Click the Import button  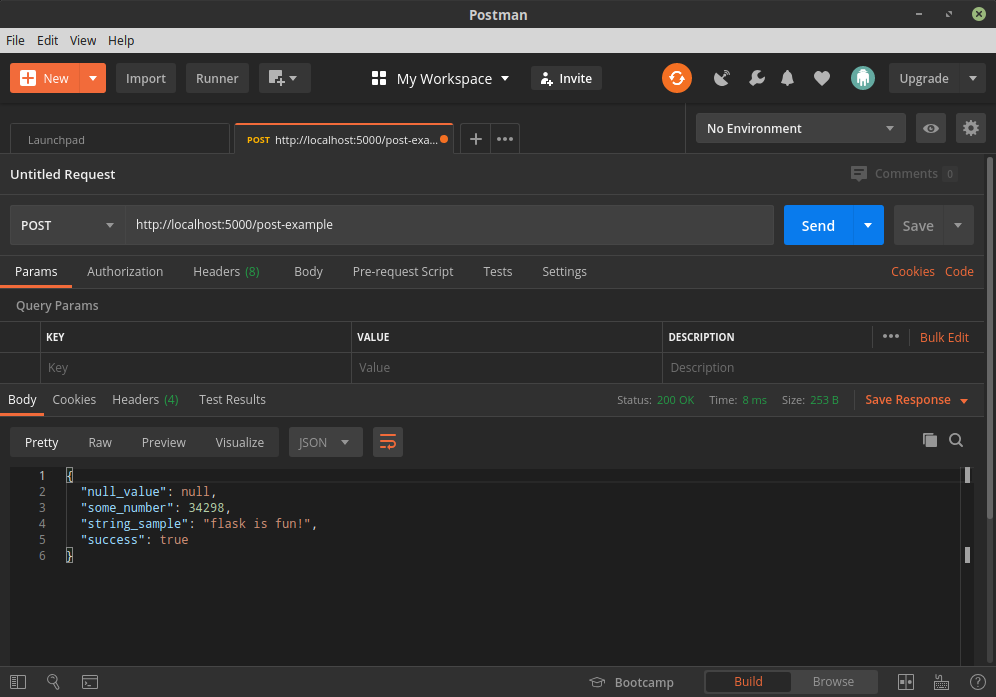coord(145,78)
